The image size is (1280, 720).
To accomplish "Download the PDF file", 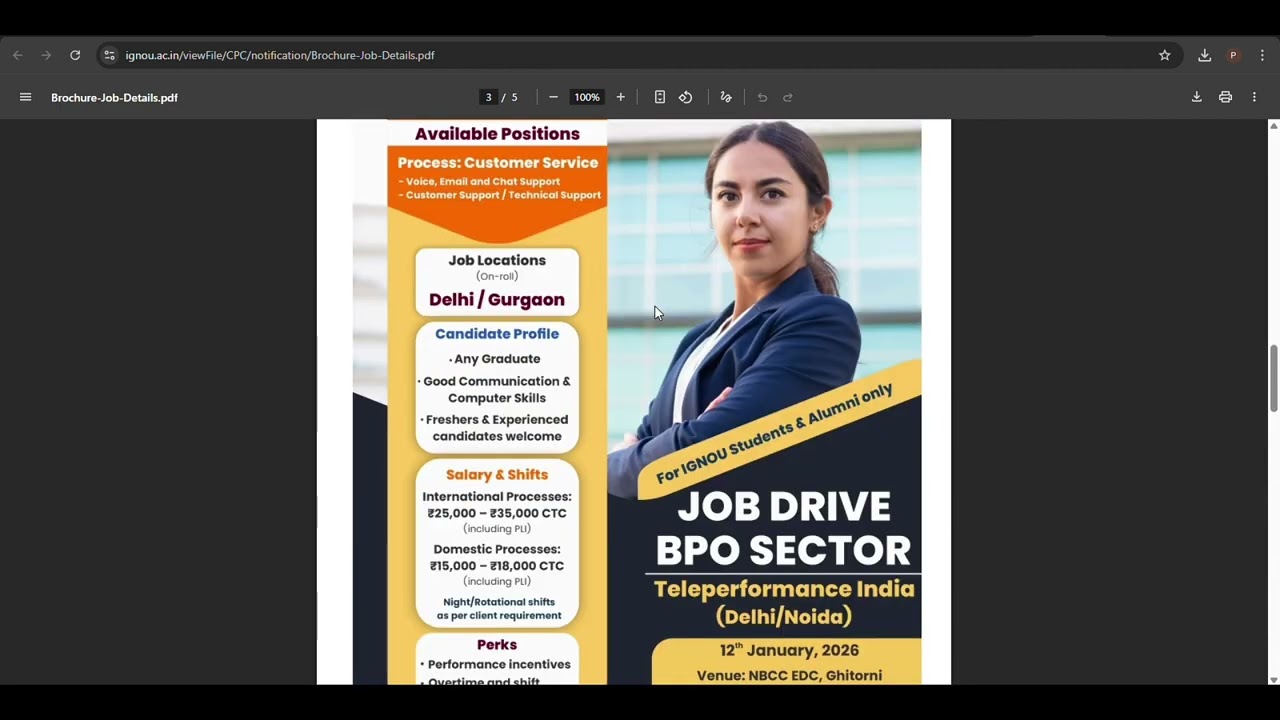I will pyautogui.click(x=1196, y=97).
